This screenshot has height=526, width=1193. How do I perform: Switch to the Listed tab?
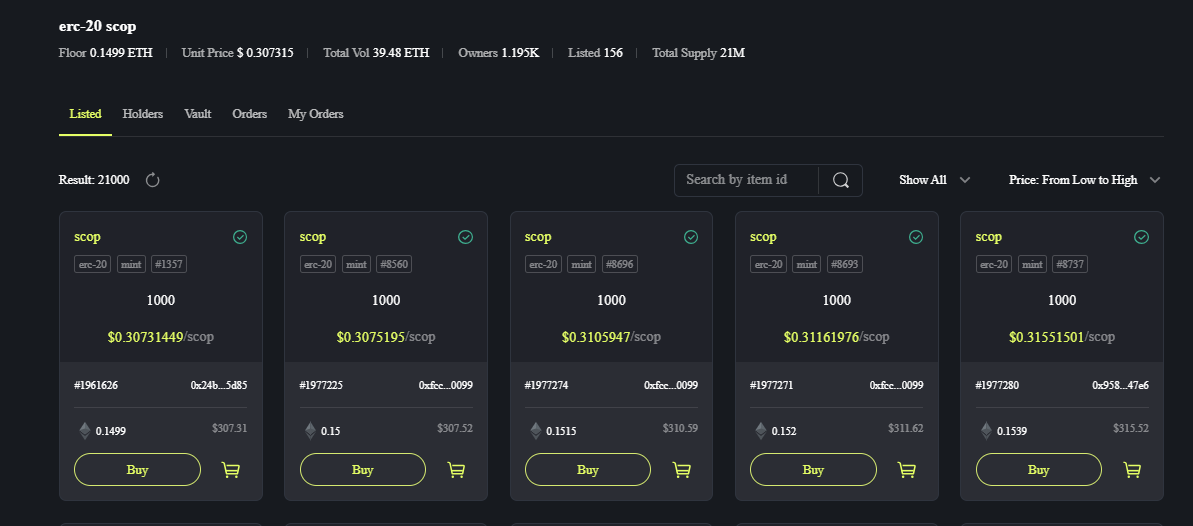click(85, 114)
